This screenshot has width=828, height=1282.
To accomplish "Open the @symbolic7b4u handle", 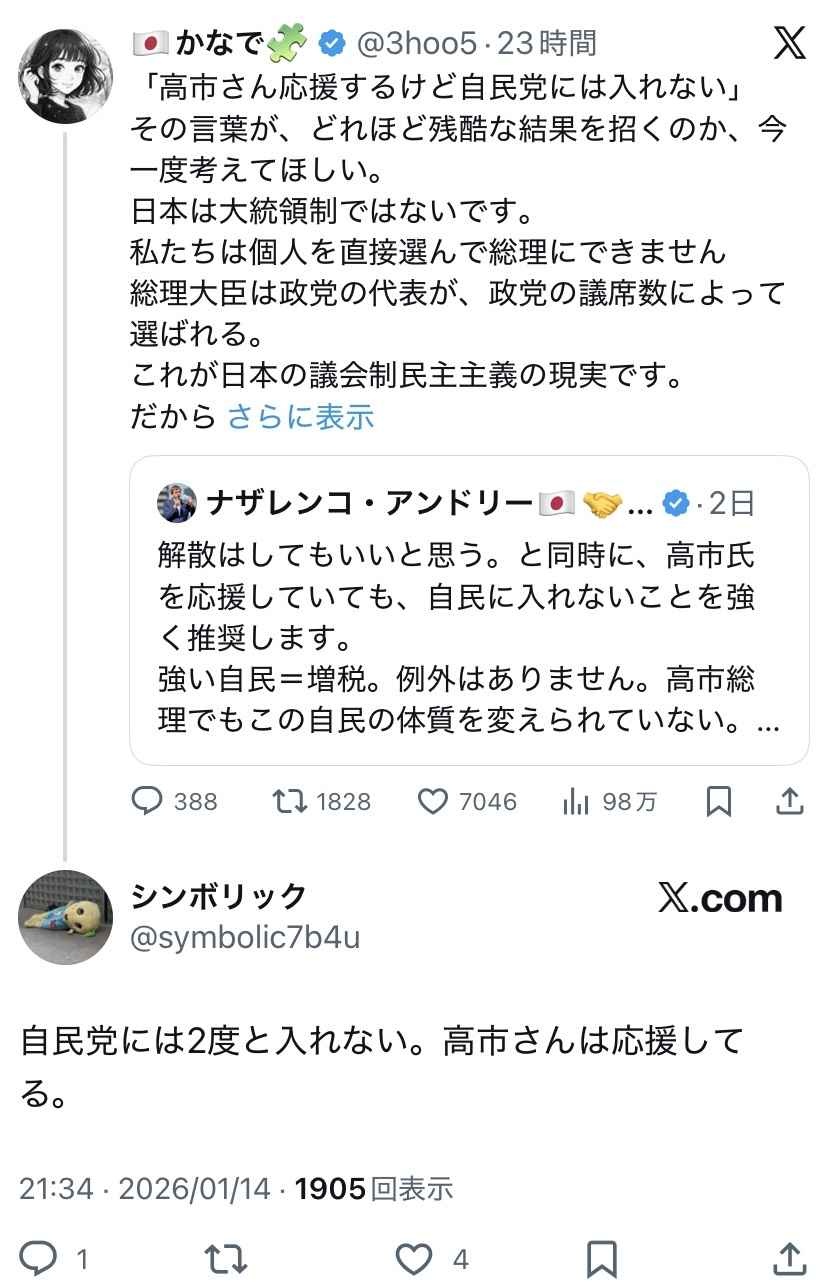I will coord(245,937).
